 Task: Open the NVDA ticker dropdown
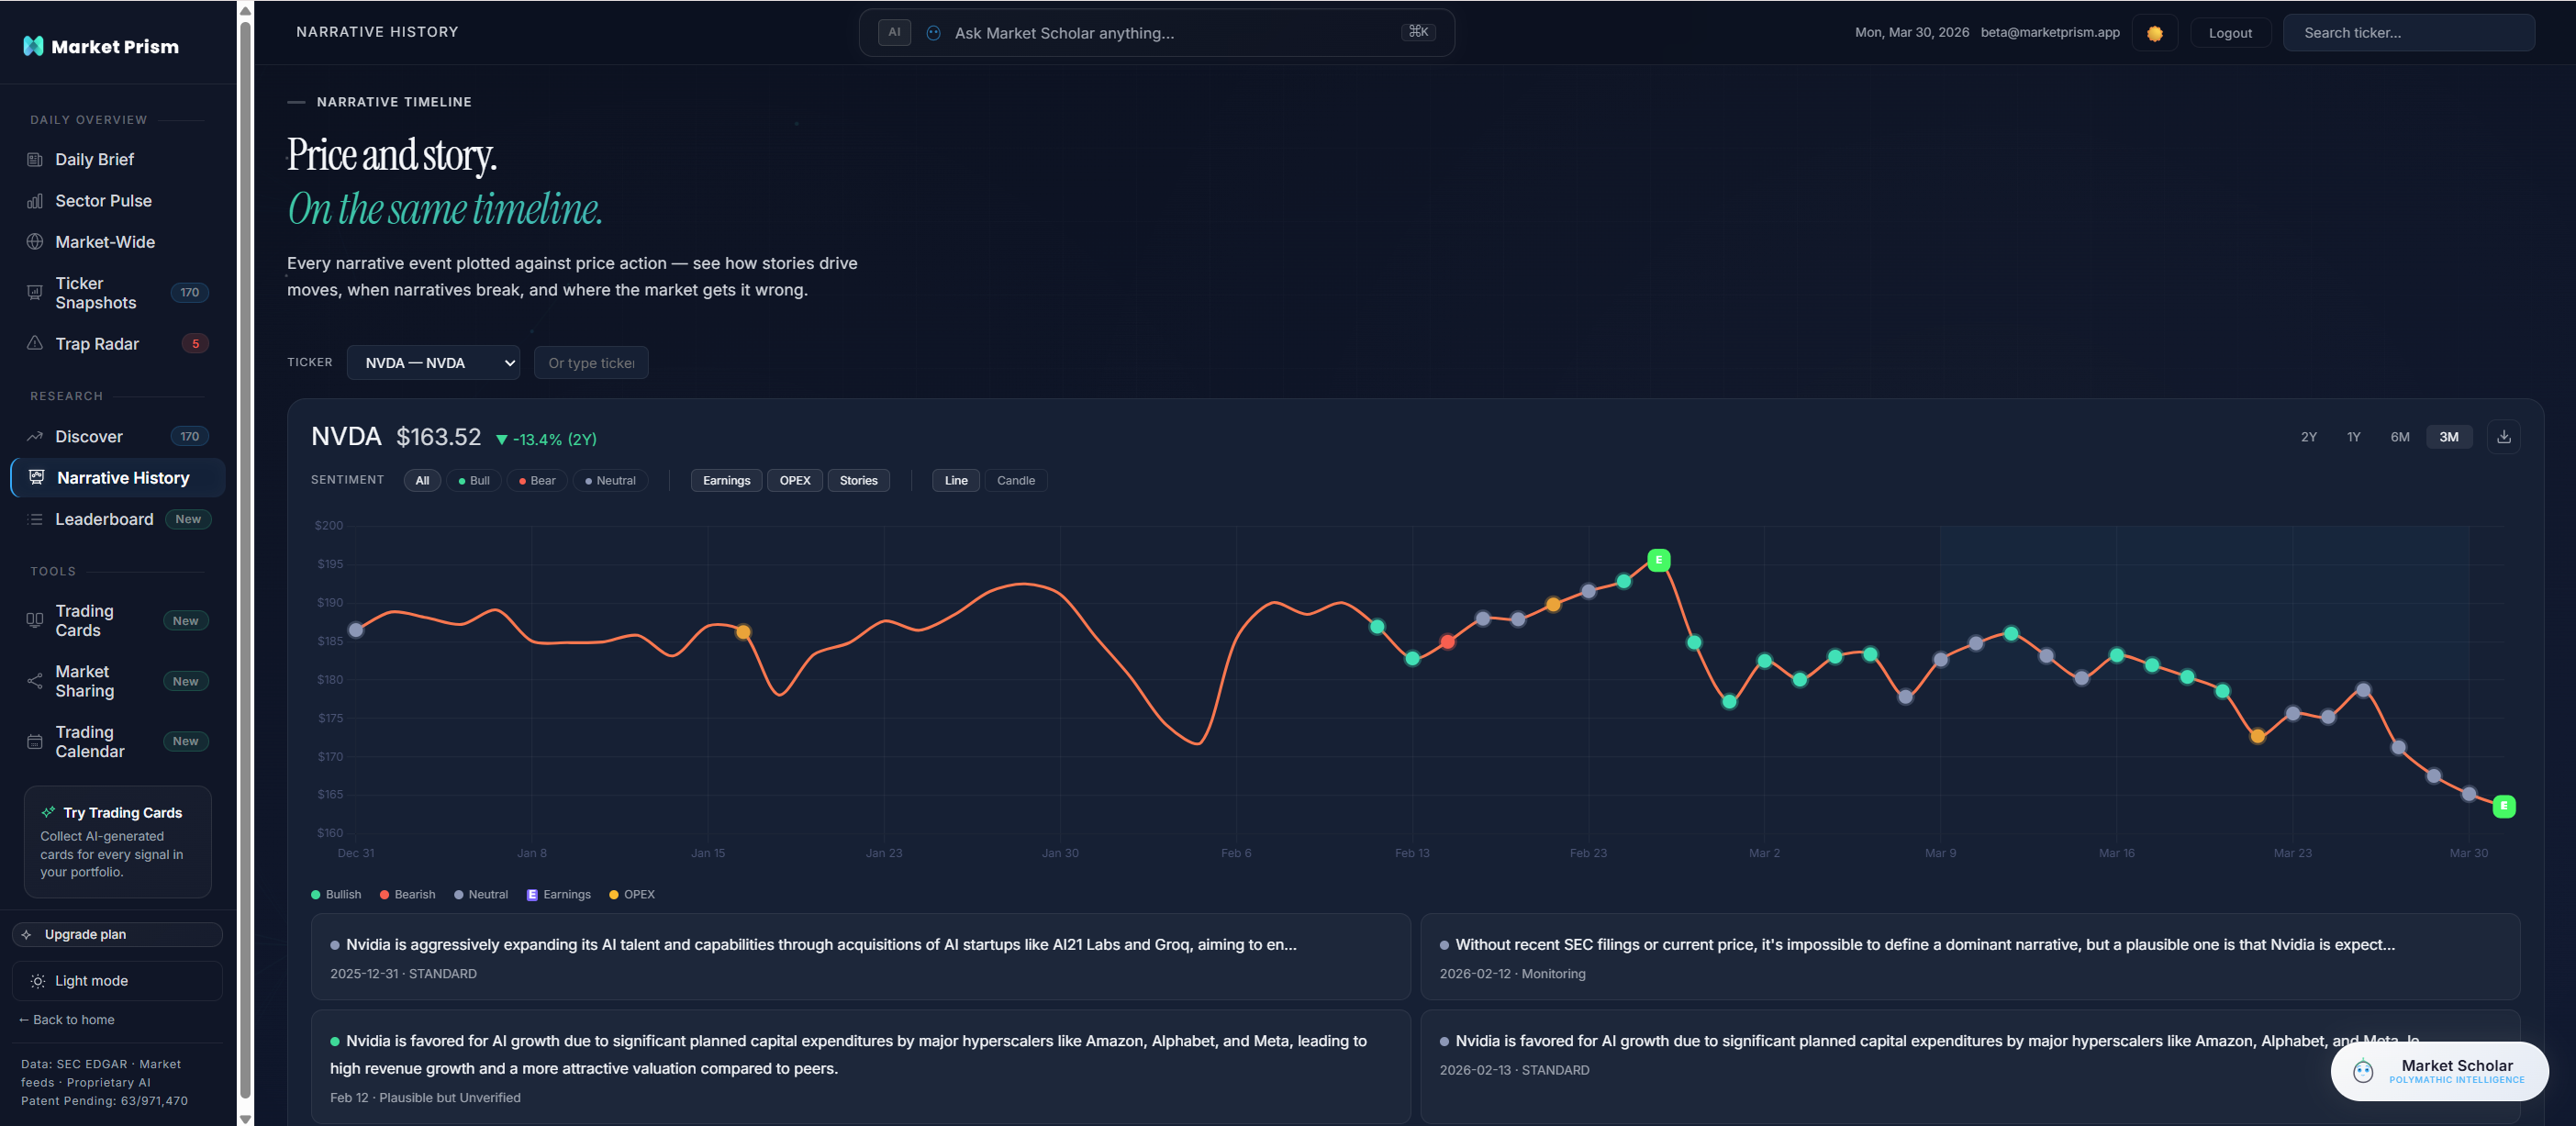coord(433,362)
